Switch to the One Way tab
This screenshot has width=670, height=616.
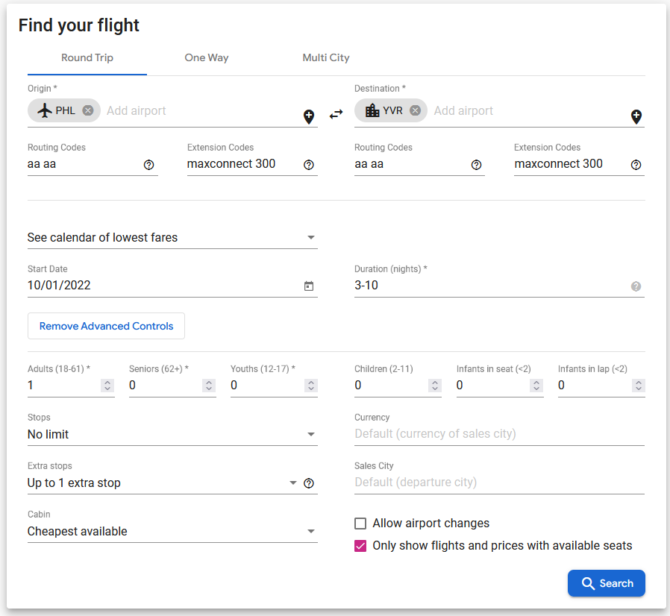206,58
